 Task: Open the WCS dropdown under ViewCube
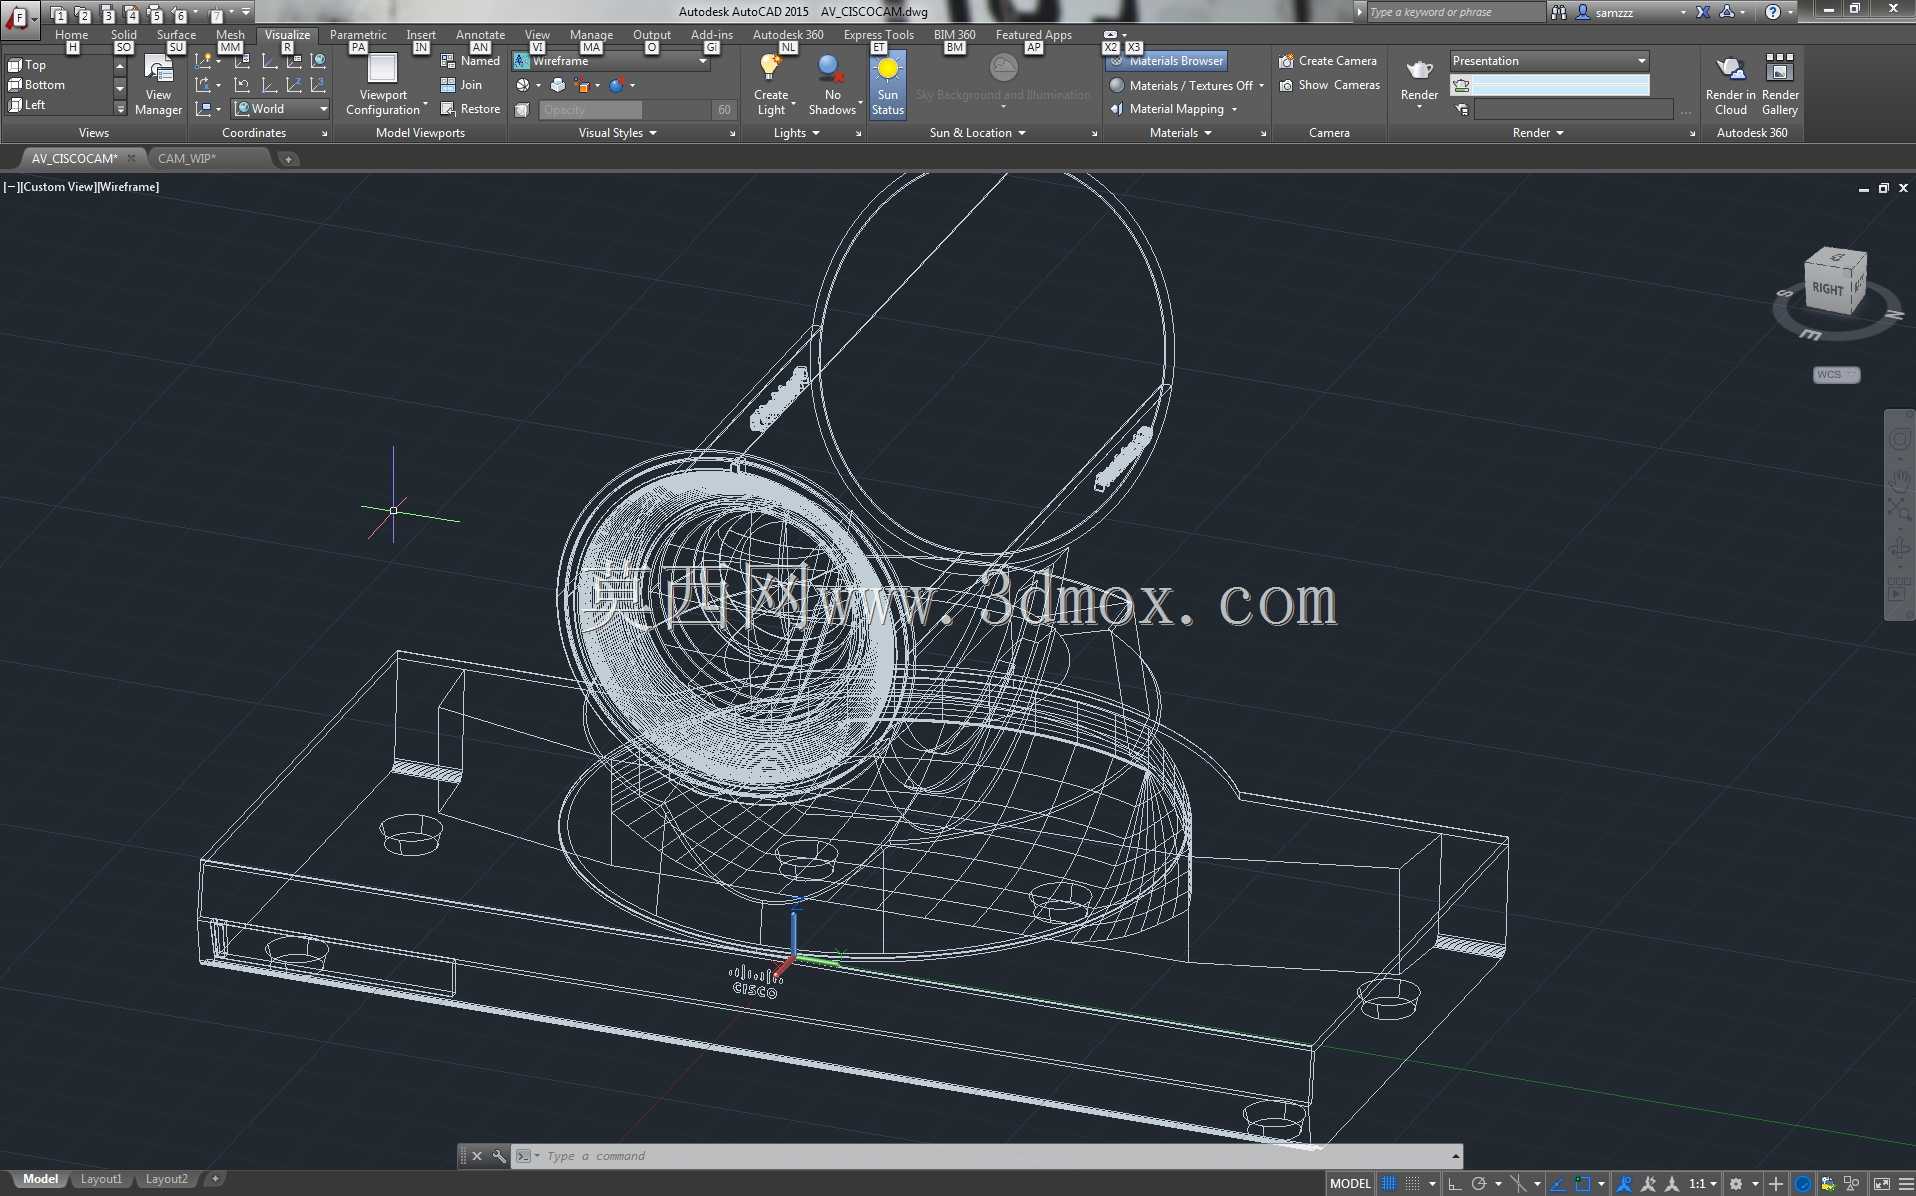point(1836,375)
